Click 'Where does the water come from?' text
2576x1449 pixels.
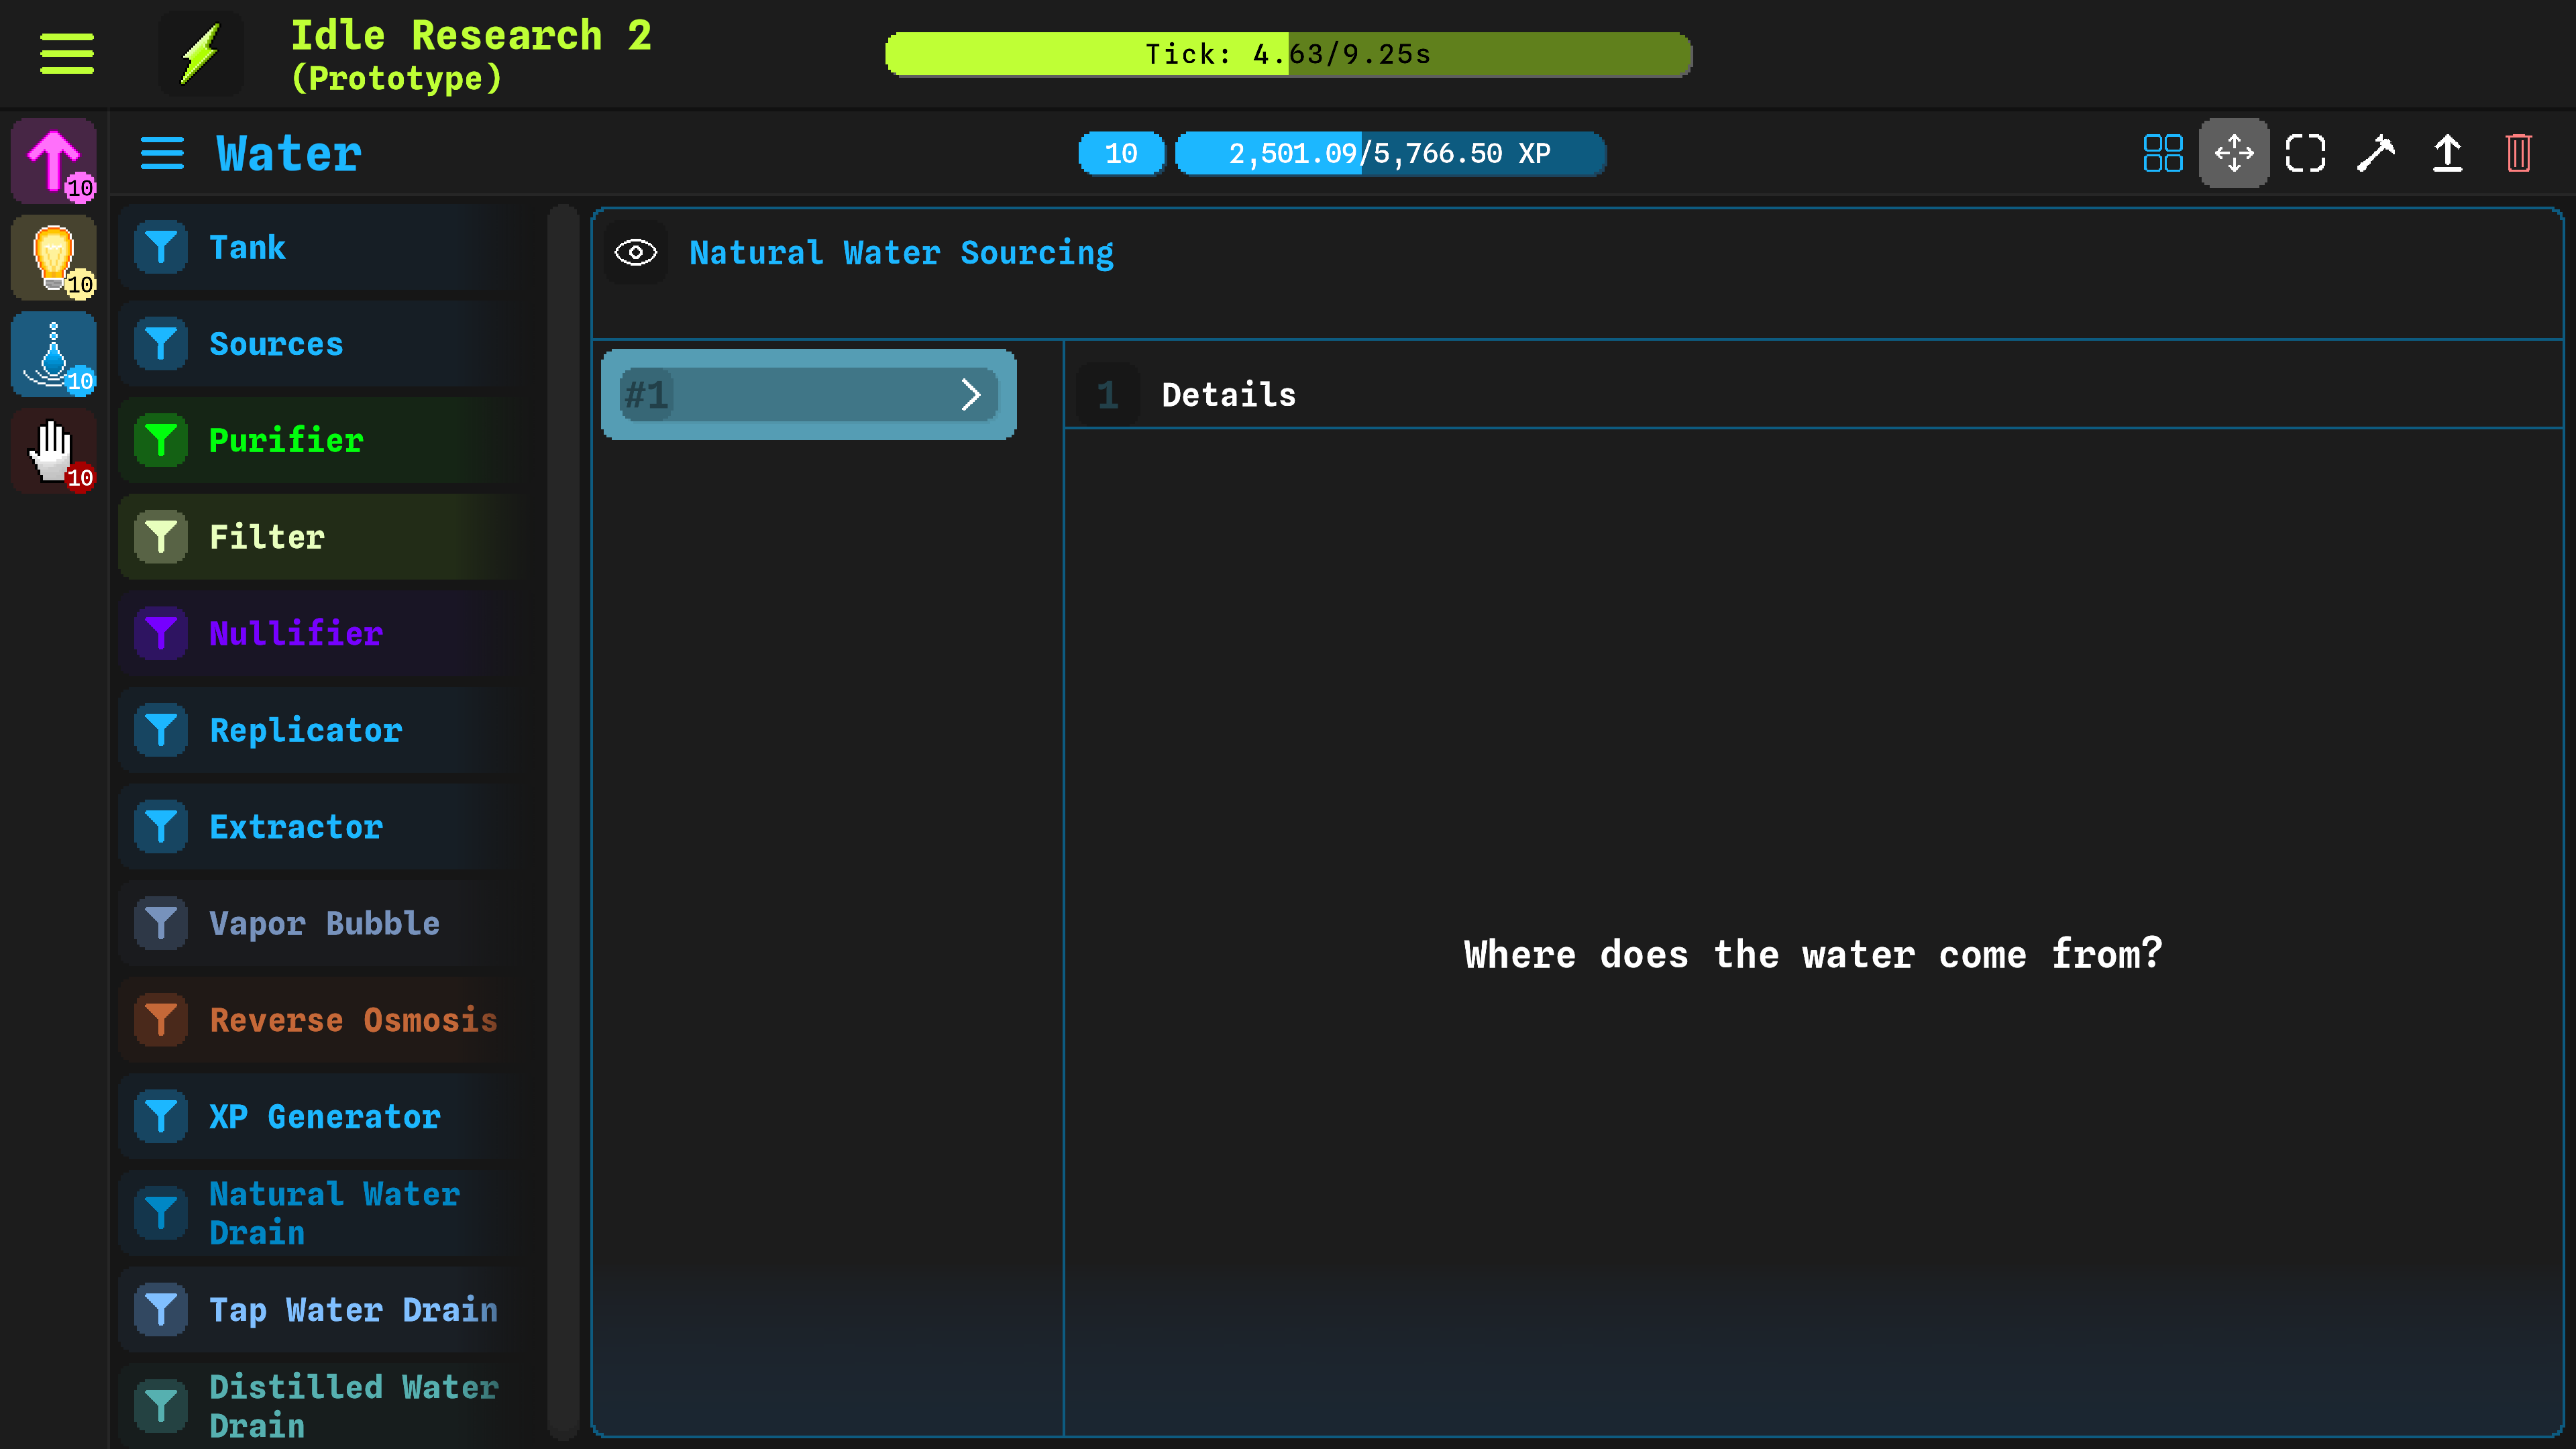[1813, 954]
